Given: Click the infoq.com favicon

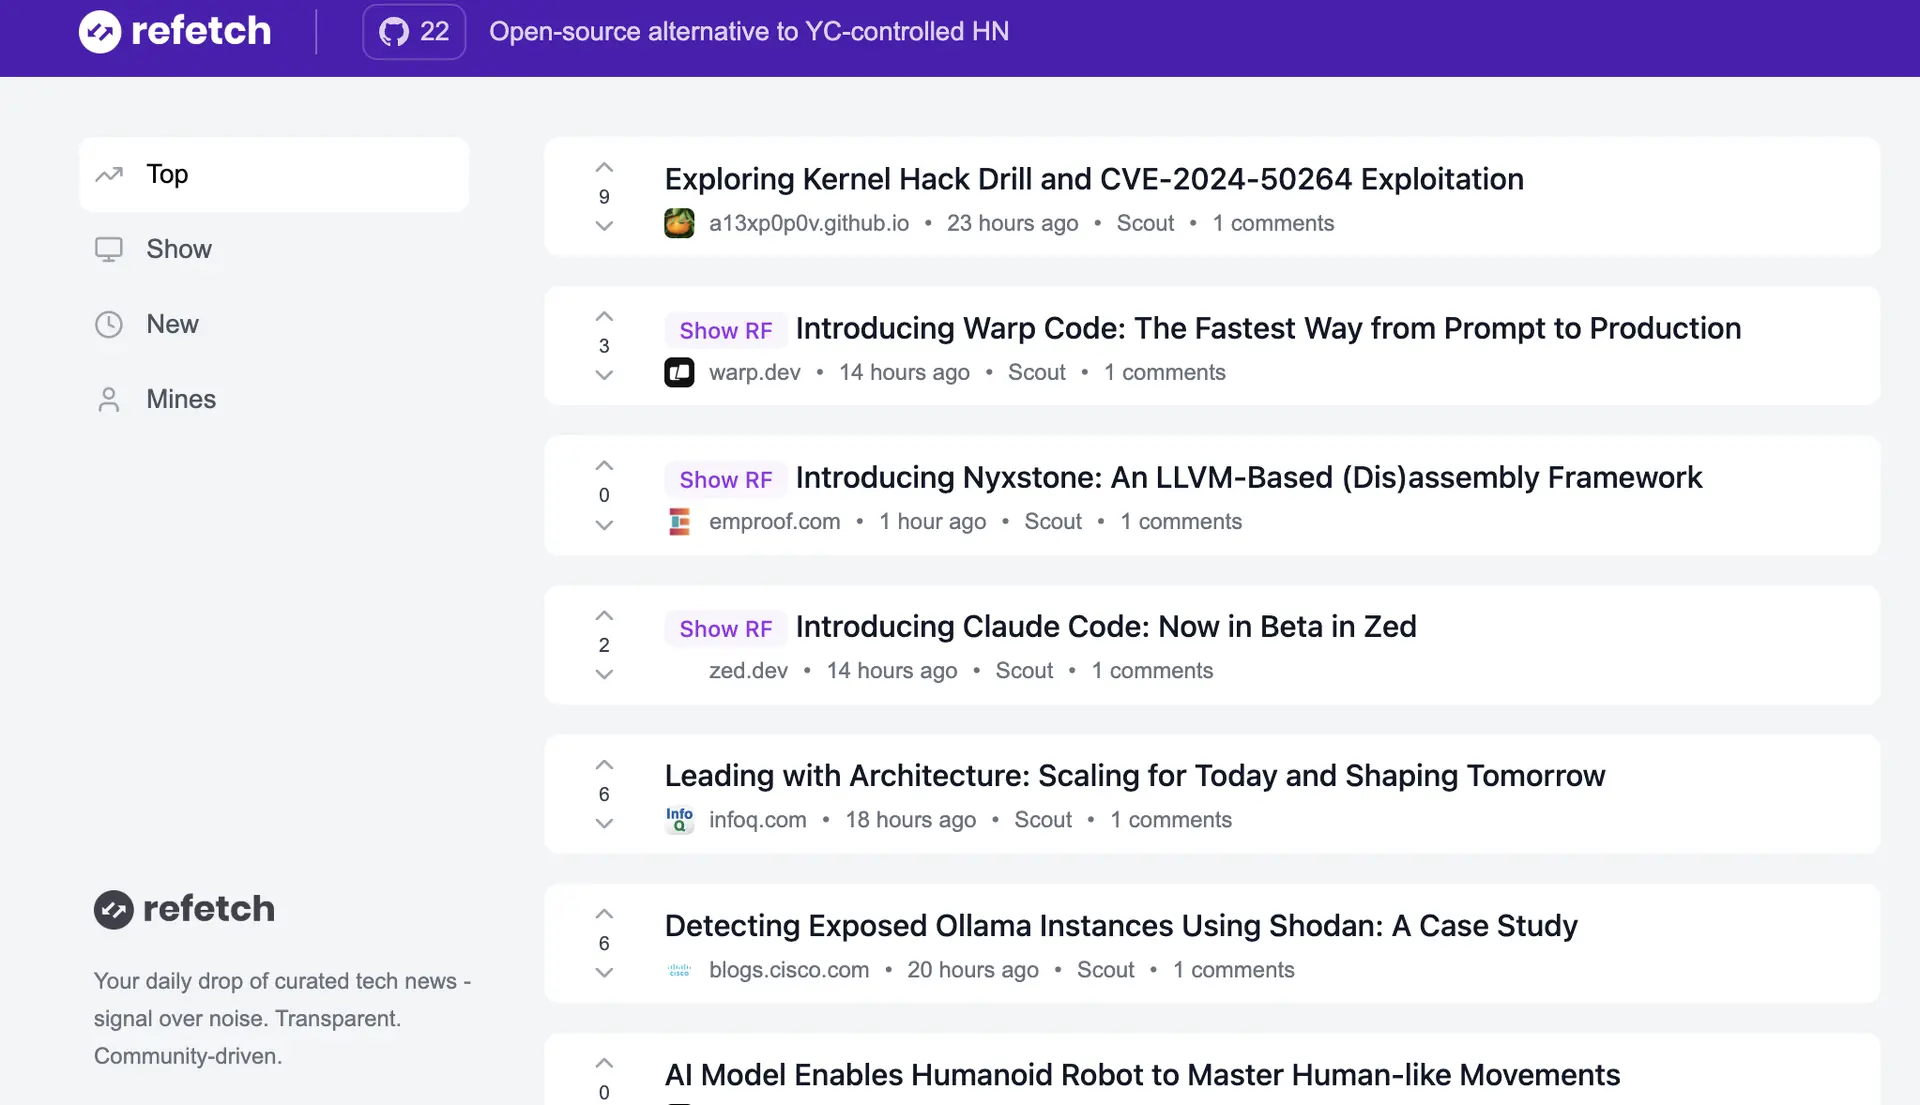Looking at the screenshot, I should [x=679, y=820].
